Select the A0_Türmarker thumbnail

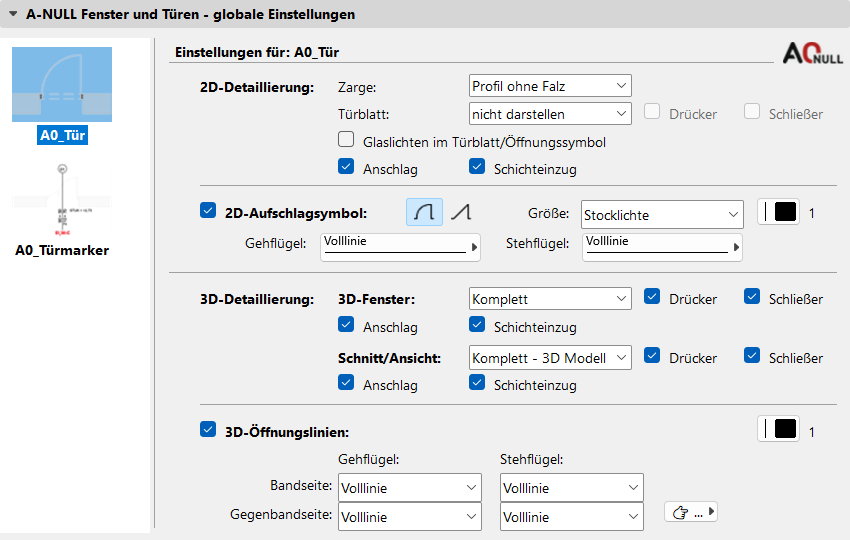tap(62, 207)
